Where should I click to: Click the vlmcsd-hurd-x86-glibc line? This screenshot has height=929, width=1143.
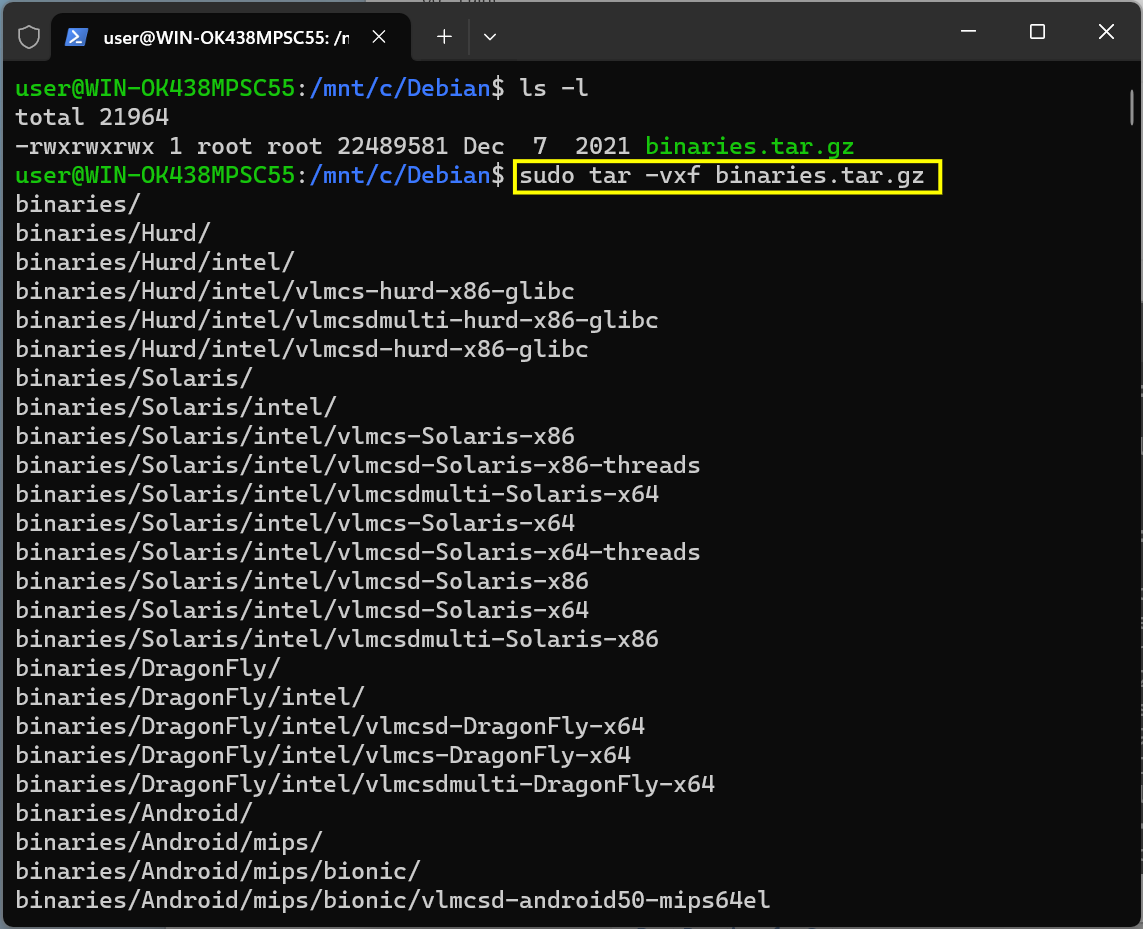pos(302,349)
